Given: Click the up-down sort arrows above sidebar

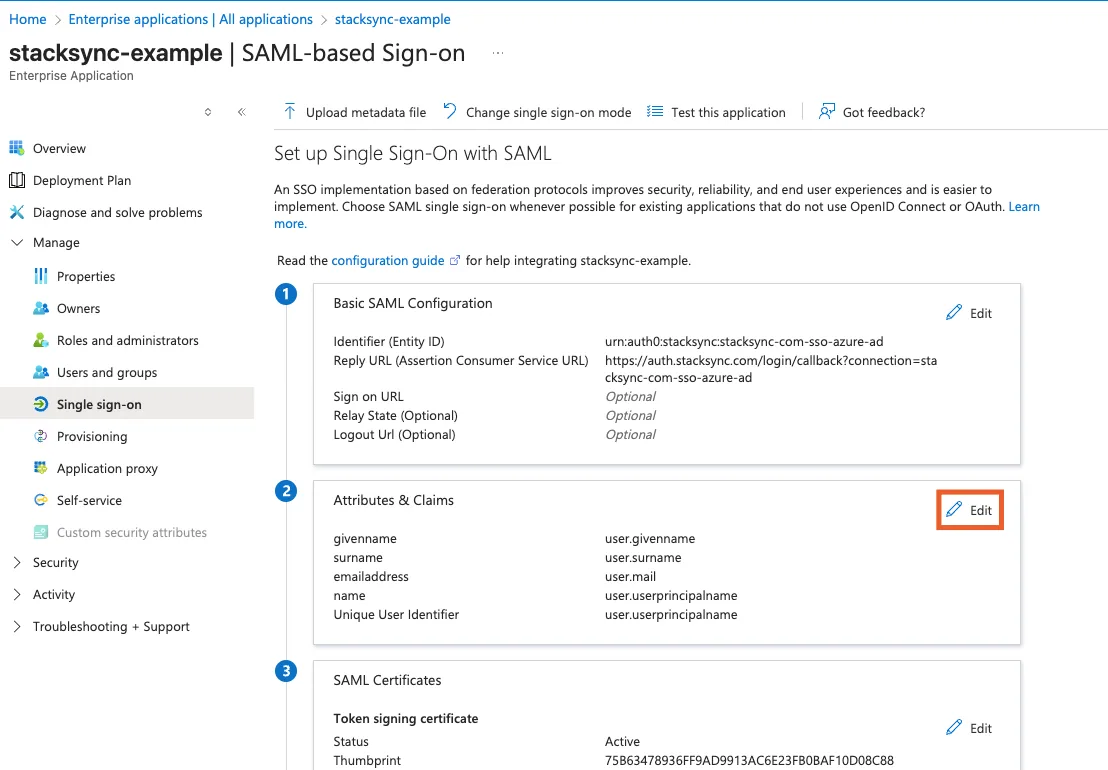Looking at the screenshot, I should click(208, 112).
